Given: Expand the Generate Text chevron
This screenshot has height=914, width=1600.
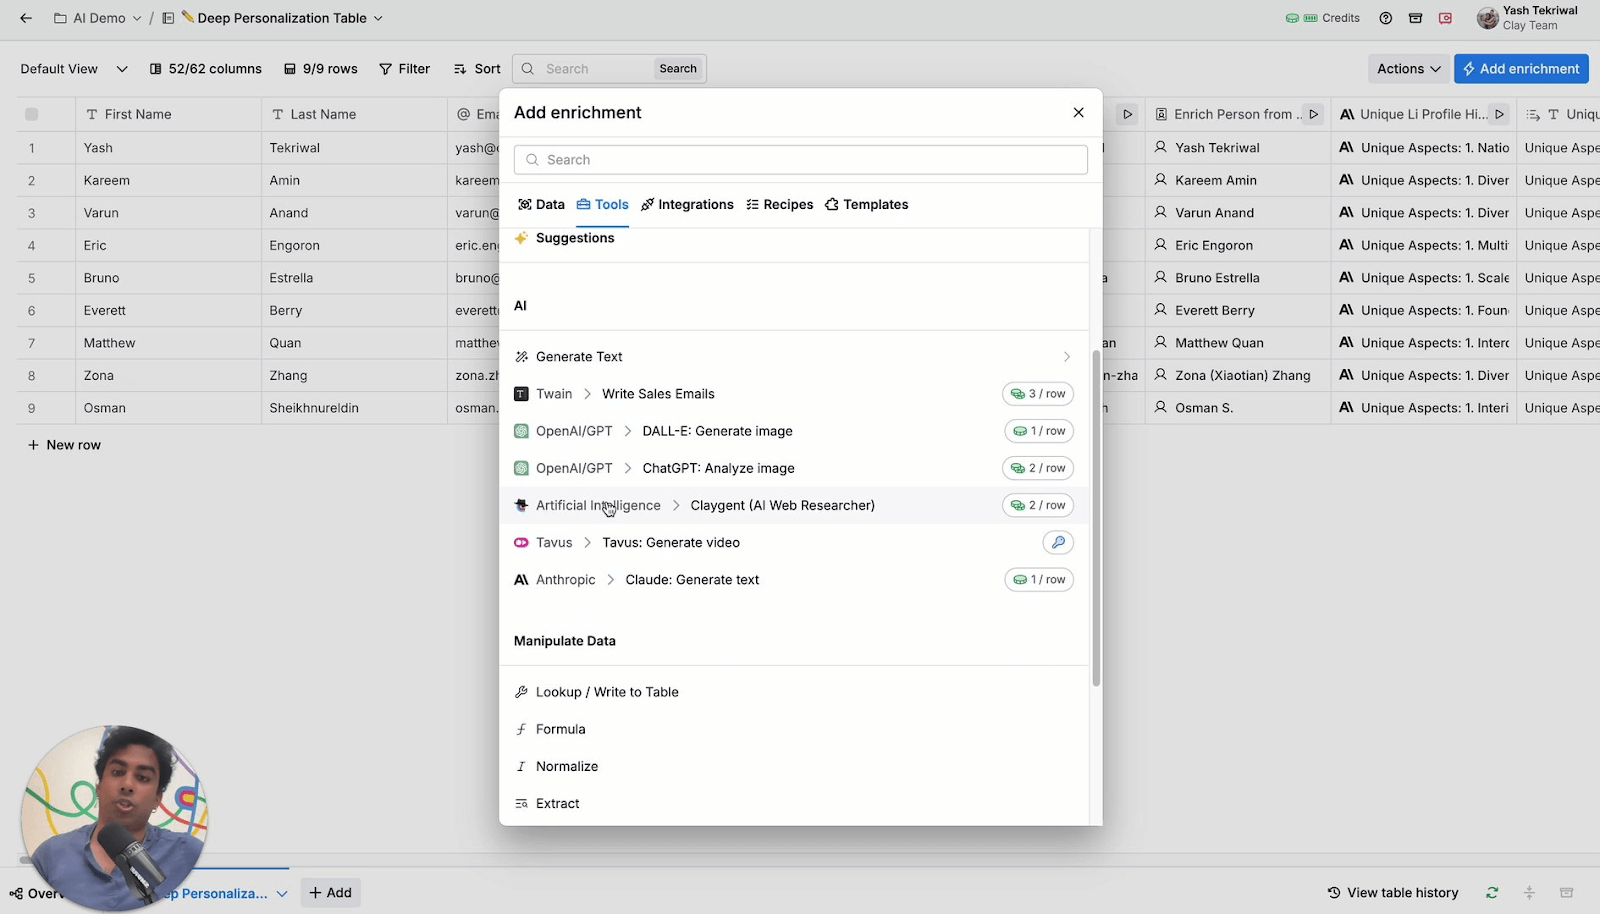Looking at the screenshot, I should tap(1066, 357).
